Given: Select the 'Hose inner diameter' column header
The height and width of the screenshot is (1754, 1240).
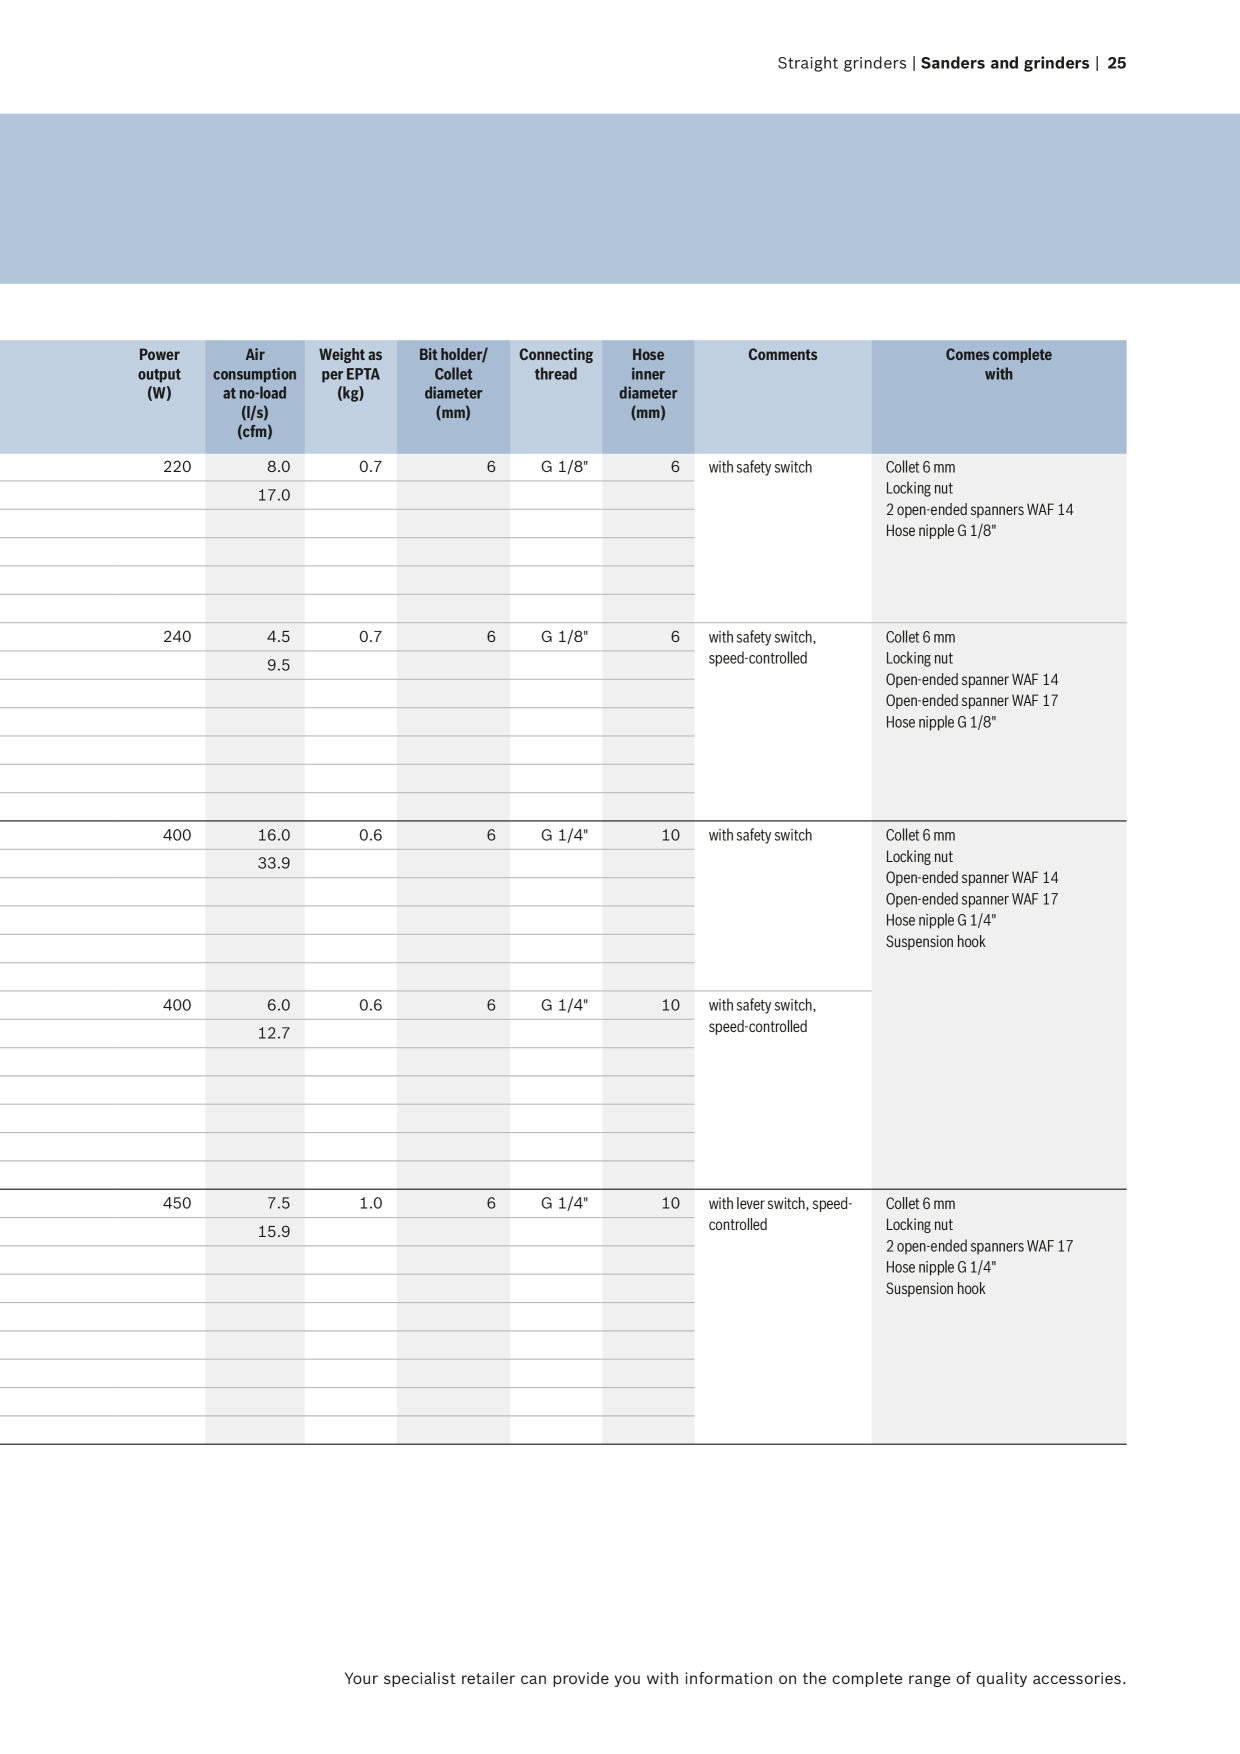Looking at the screenshot, I should coord(648,383).
